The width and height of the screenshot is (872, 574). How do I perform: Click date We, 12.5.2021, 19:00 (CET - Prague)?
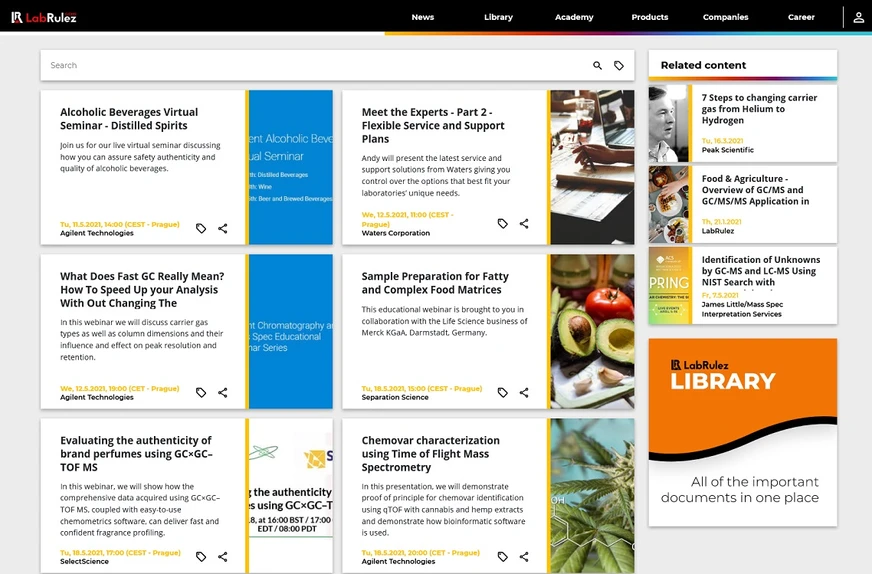(120, 388)
